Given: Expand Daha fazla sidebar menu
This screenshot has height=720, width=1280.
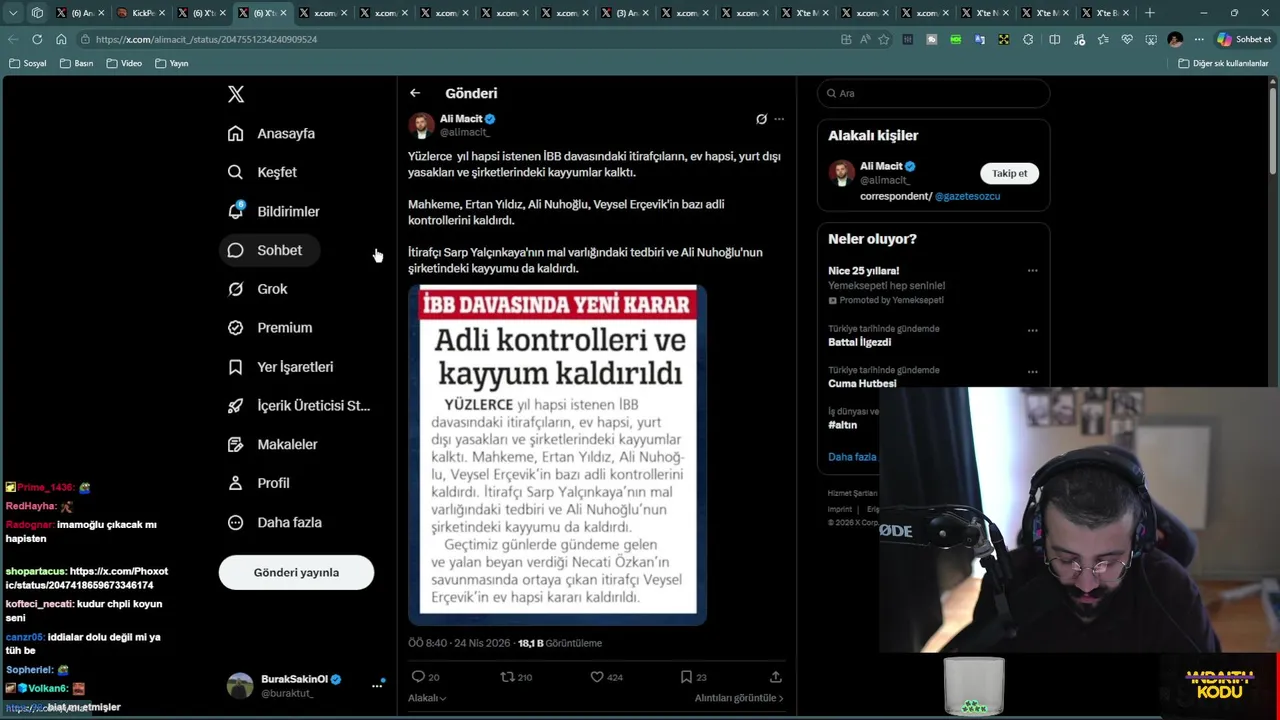Looking at the screenshot, I should point(275,522).
